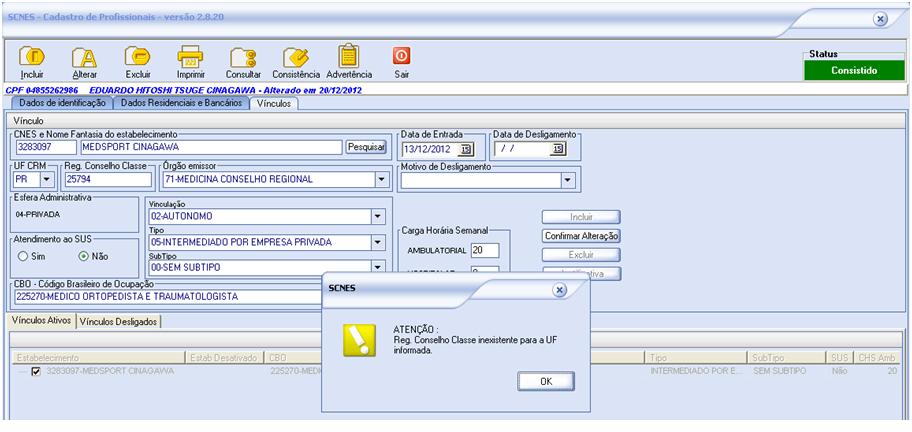Viewport: 912px width, 432px height.
Task: Open the Vínculos Desligados tab
Action: pos(119,321)
